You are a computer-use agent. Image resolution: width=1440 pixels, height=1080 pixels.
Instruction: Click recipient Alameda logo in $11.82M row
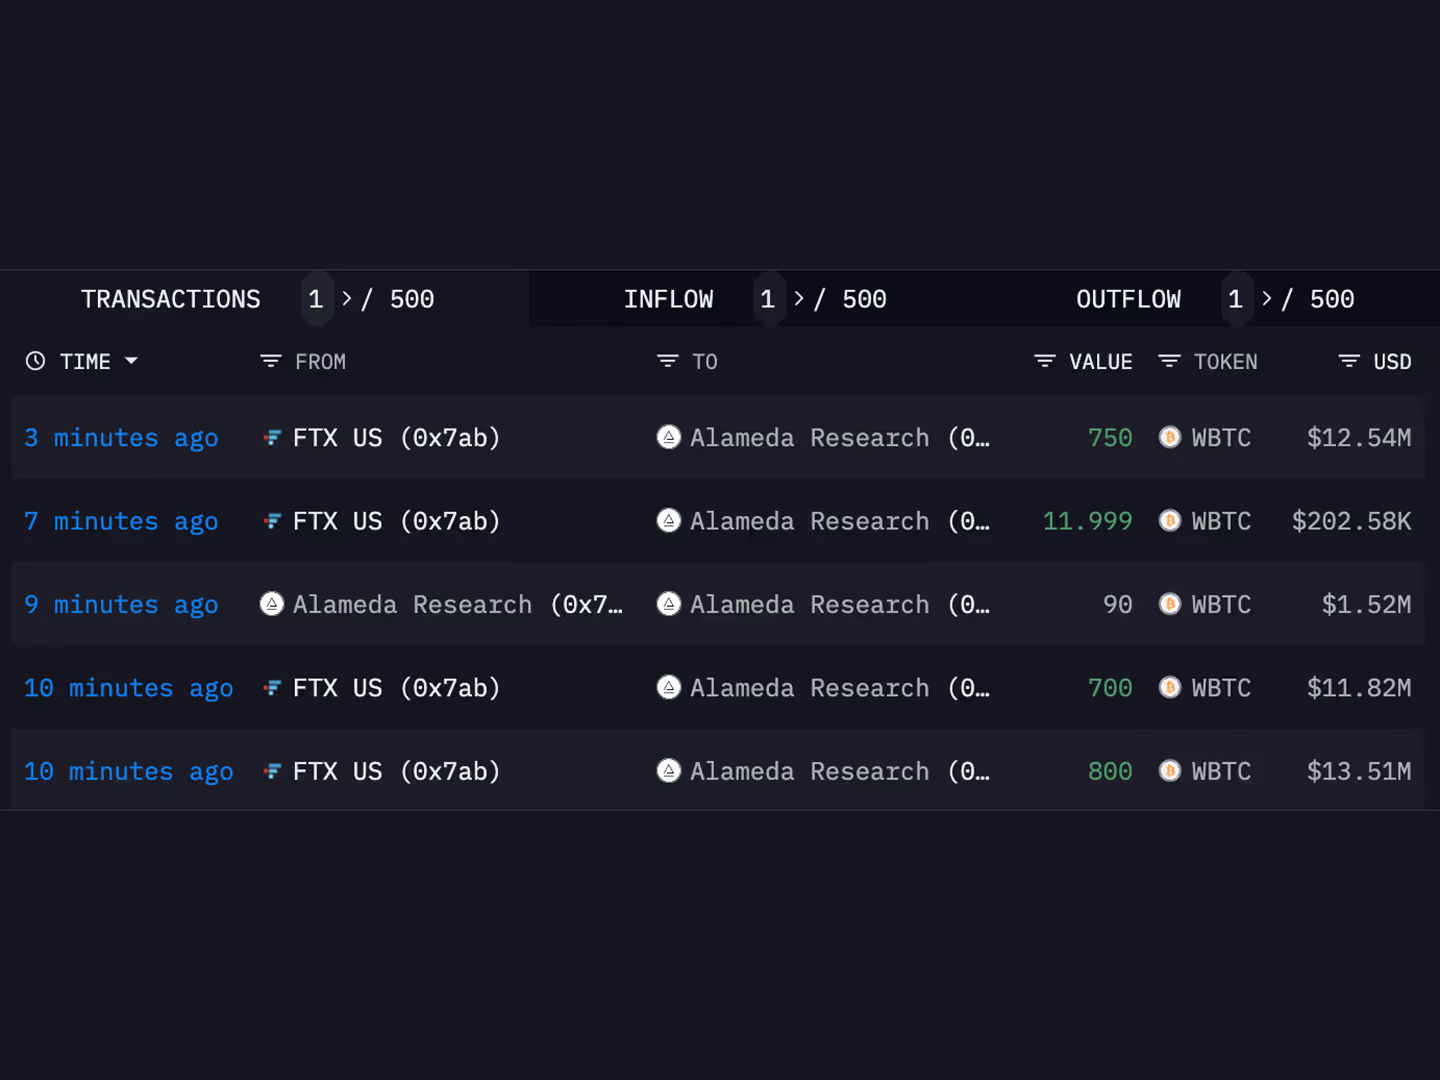[669, 687]
